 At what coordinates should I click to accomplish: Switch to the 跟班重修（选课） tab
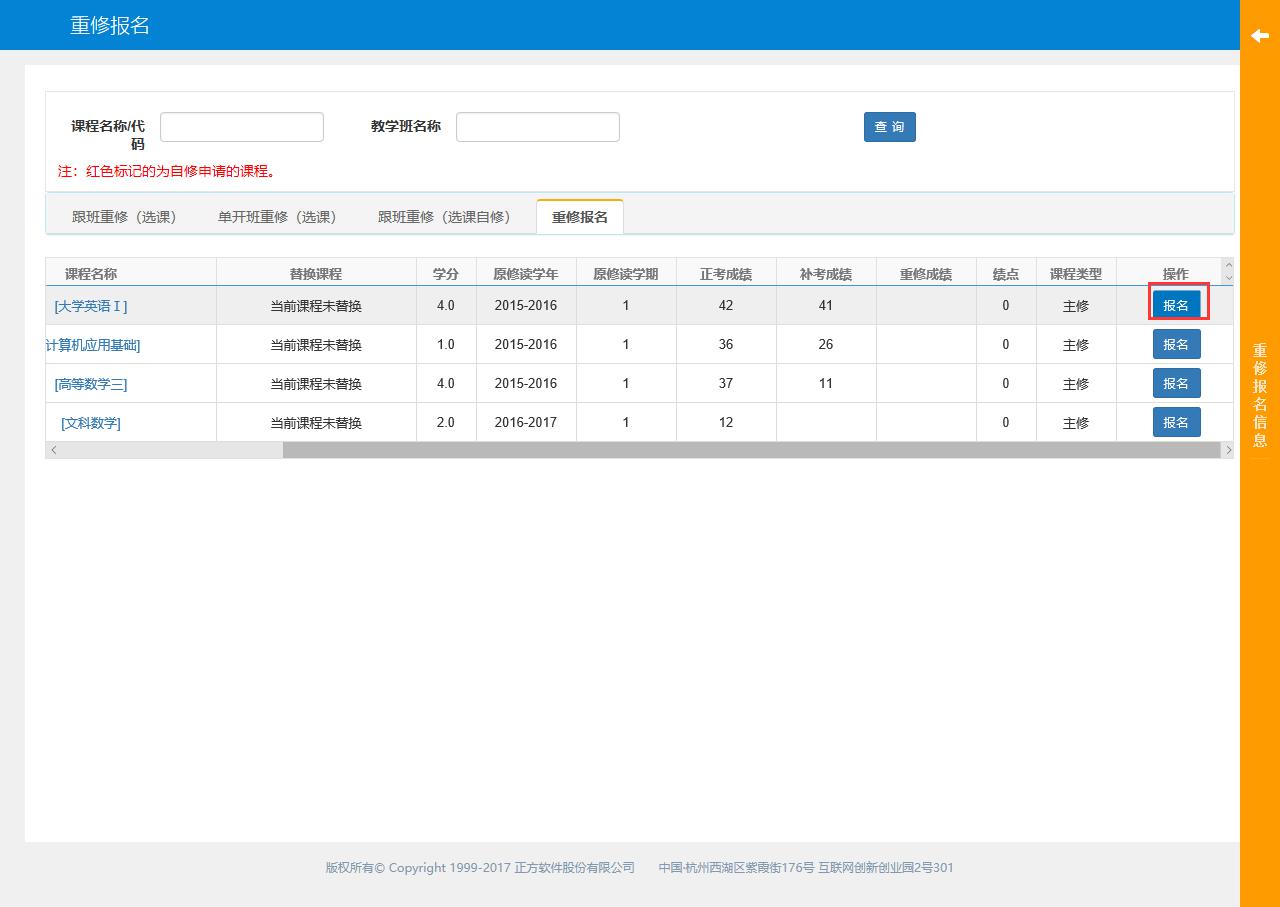[x=123, y=216]
